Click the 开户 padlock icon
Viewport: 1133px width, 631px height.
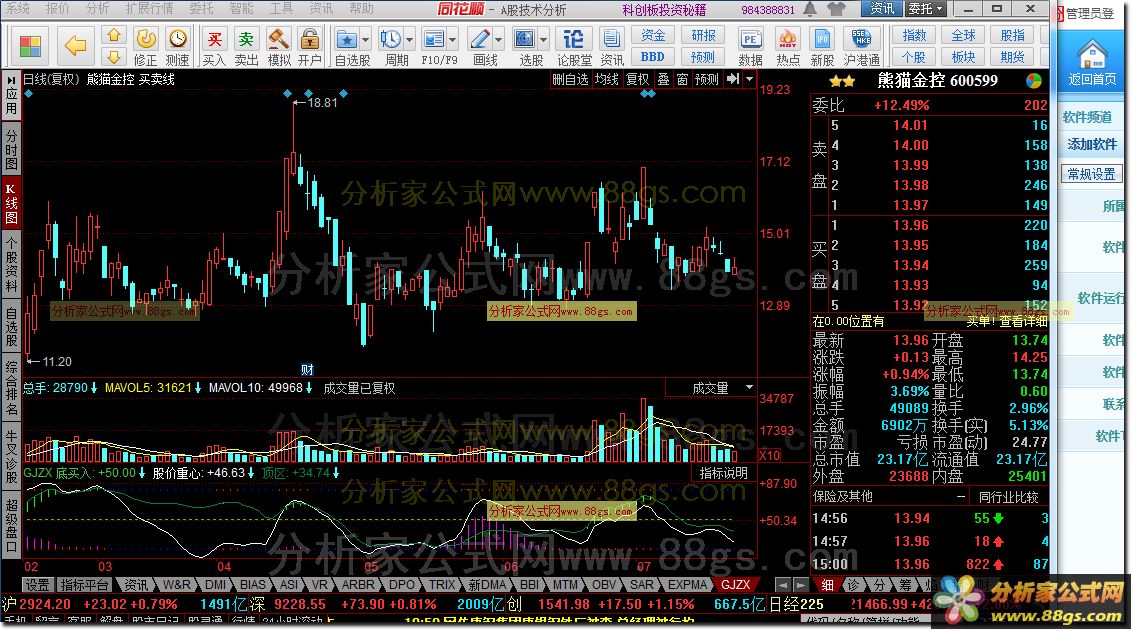(310, 38)
